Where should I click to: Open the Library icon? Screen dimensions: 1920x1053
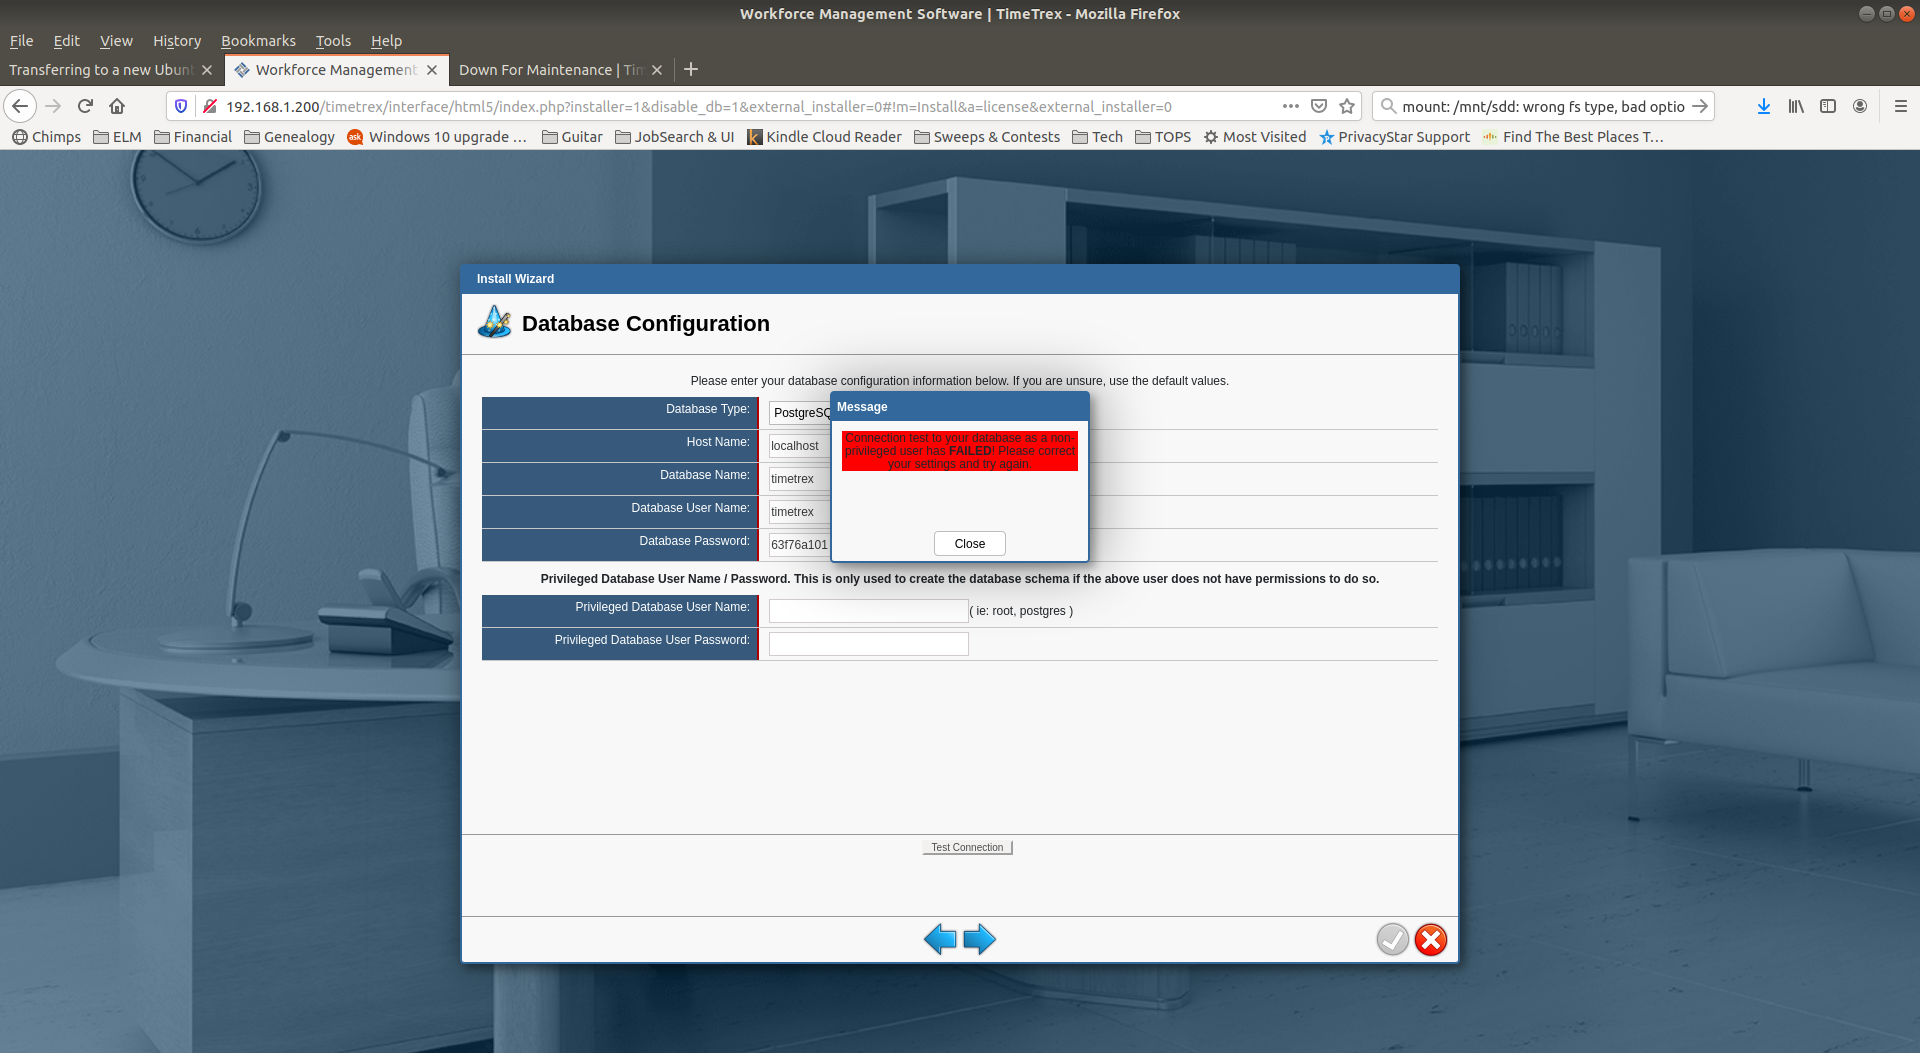1796,106
